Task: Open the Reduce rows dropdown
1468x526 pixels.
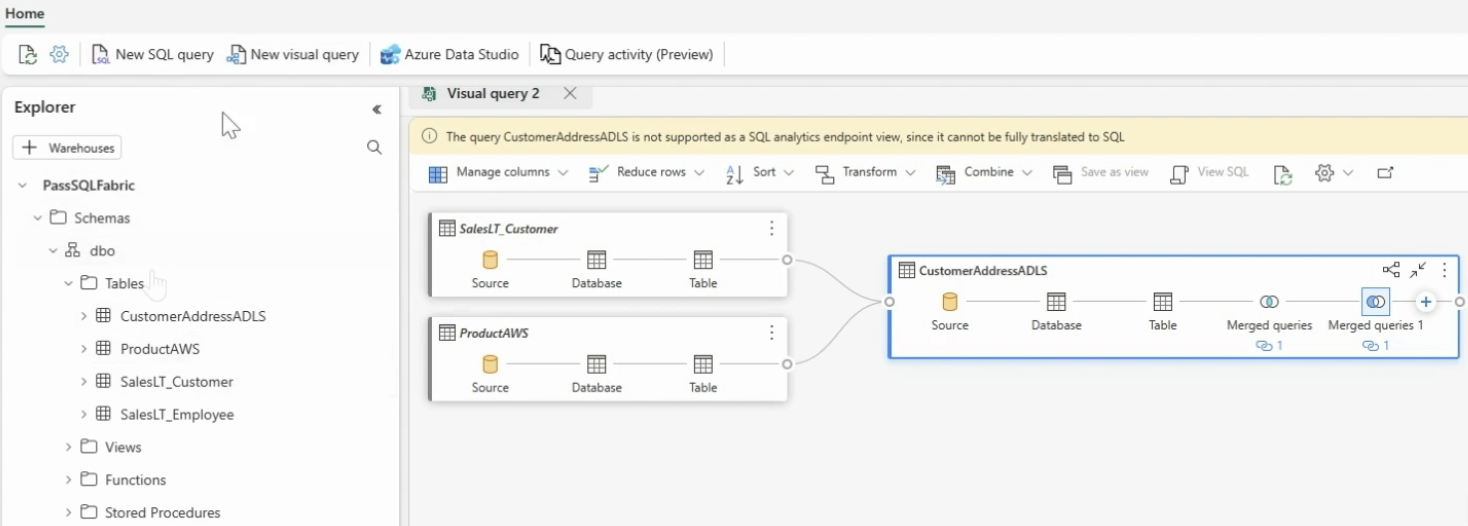Action: click(x=646, y=173)
